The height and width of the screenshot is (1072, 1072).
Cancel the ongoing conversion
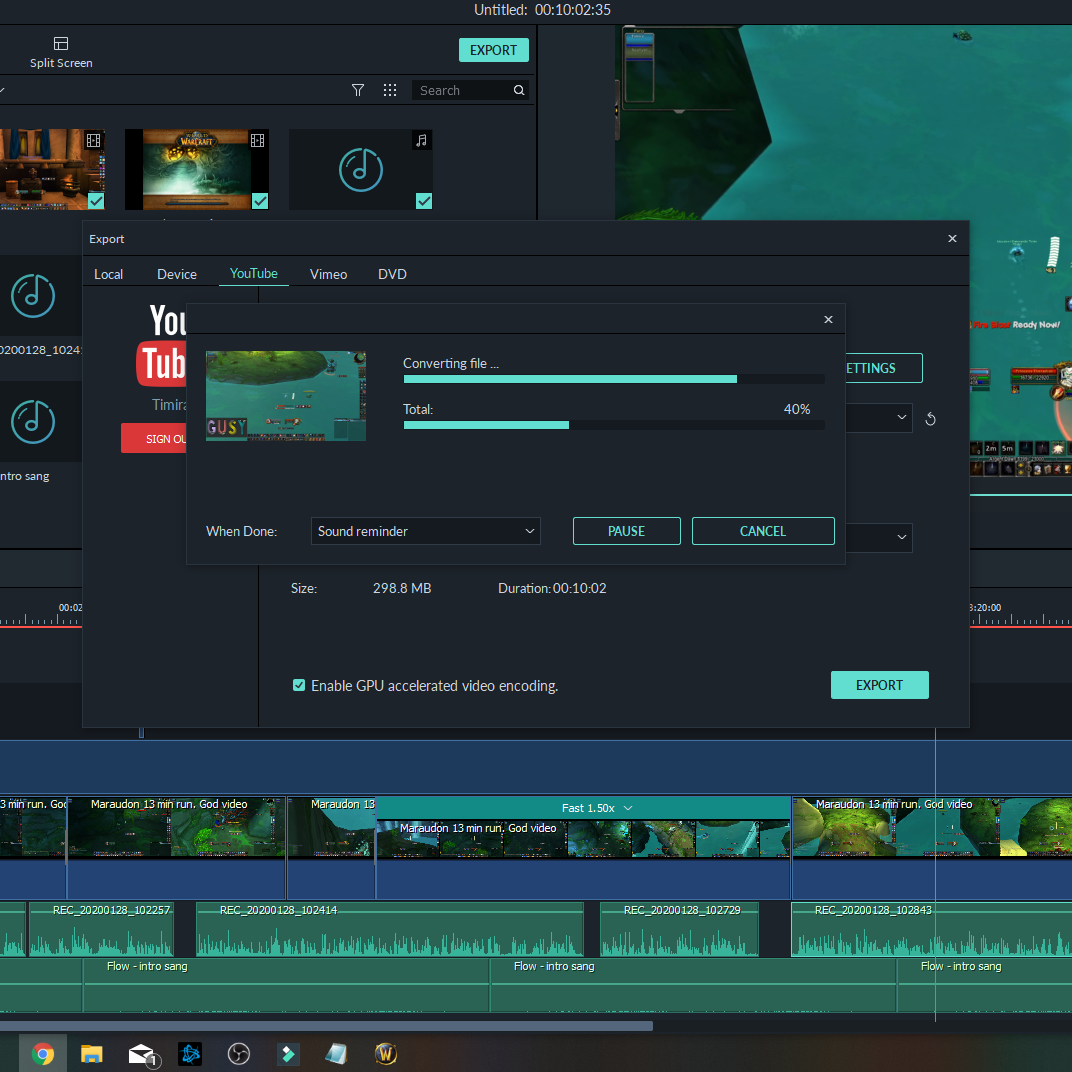tap(762, 531)
